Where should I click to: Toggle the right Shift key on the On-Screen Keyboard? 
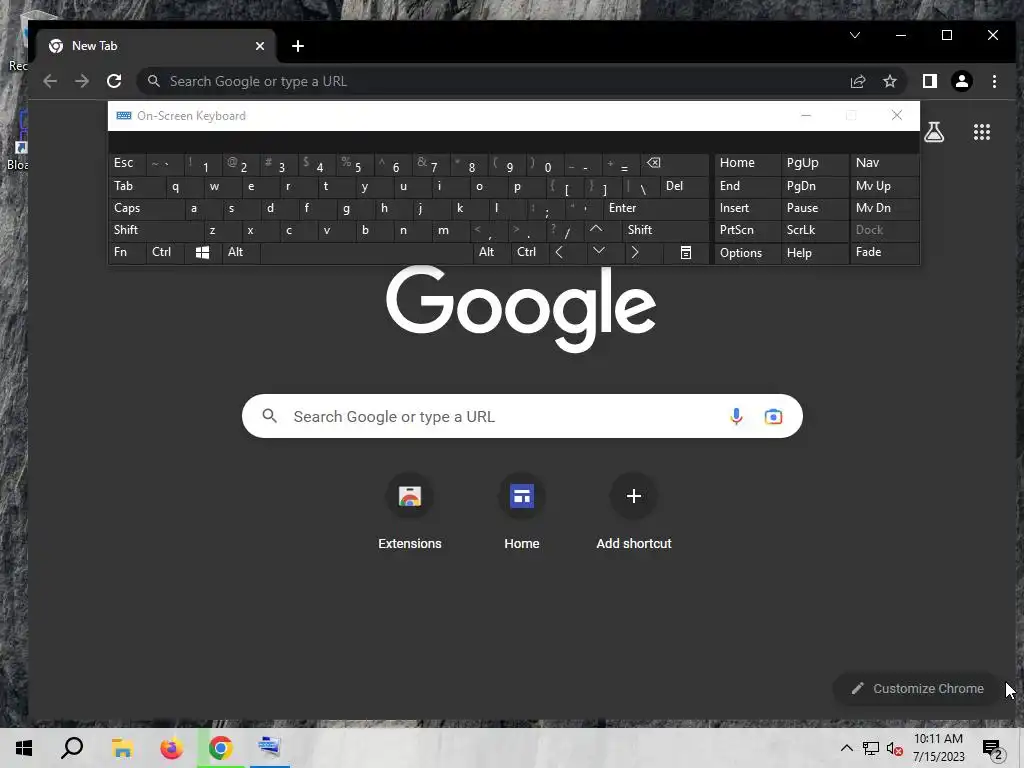[x=665, y=230]
